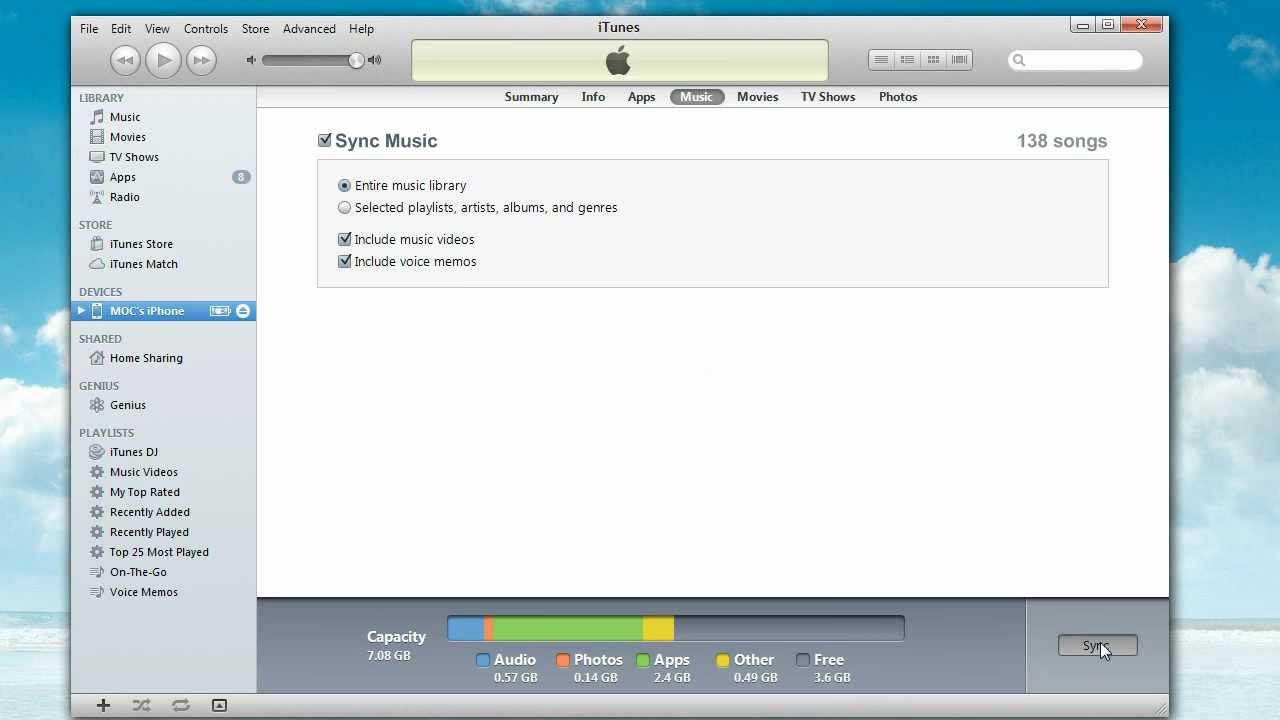Toggle the shuffle icon in bottom bar
The width and height of the screenshot is (1280, 720).
(141, 705)
